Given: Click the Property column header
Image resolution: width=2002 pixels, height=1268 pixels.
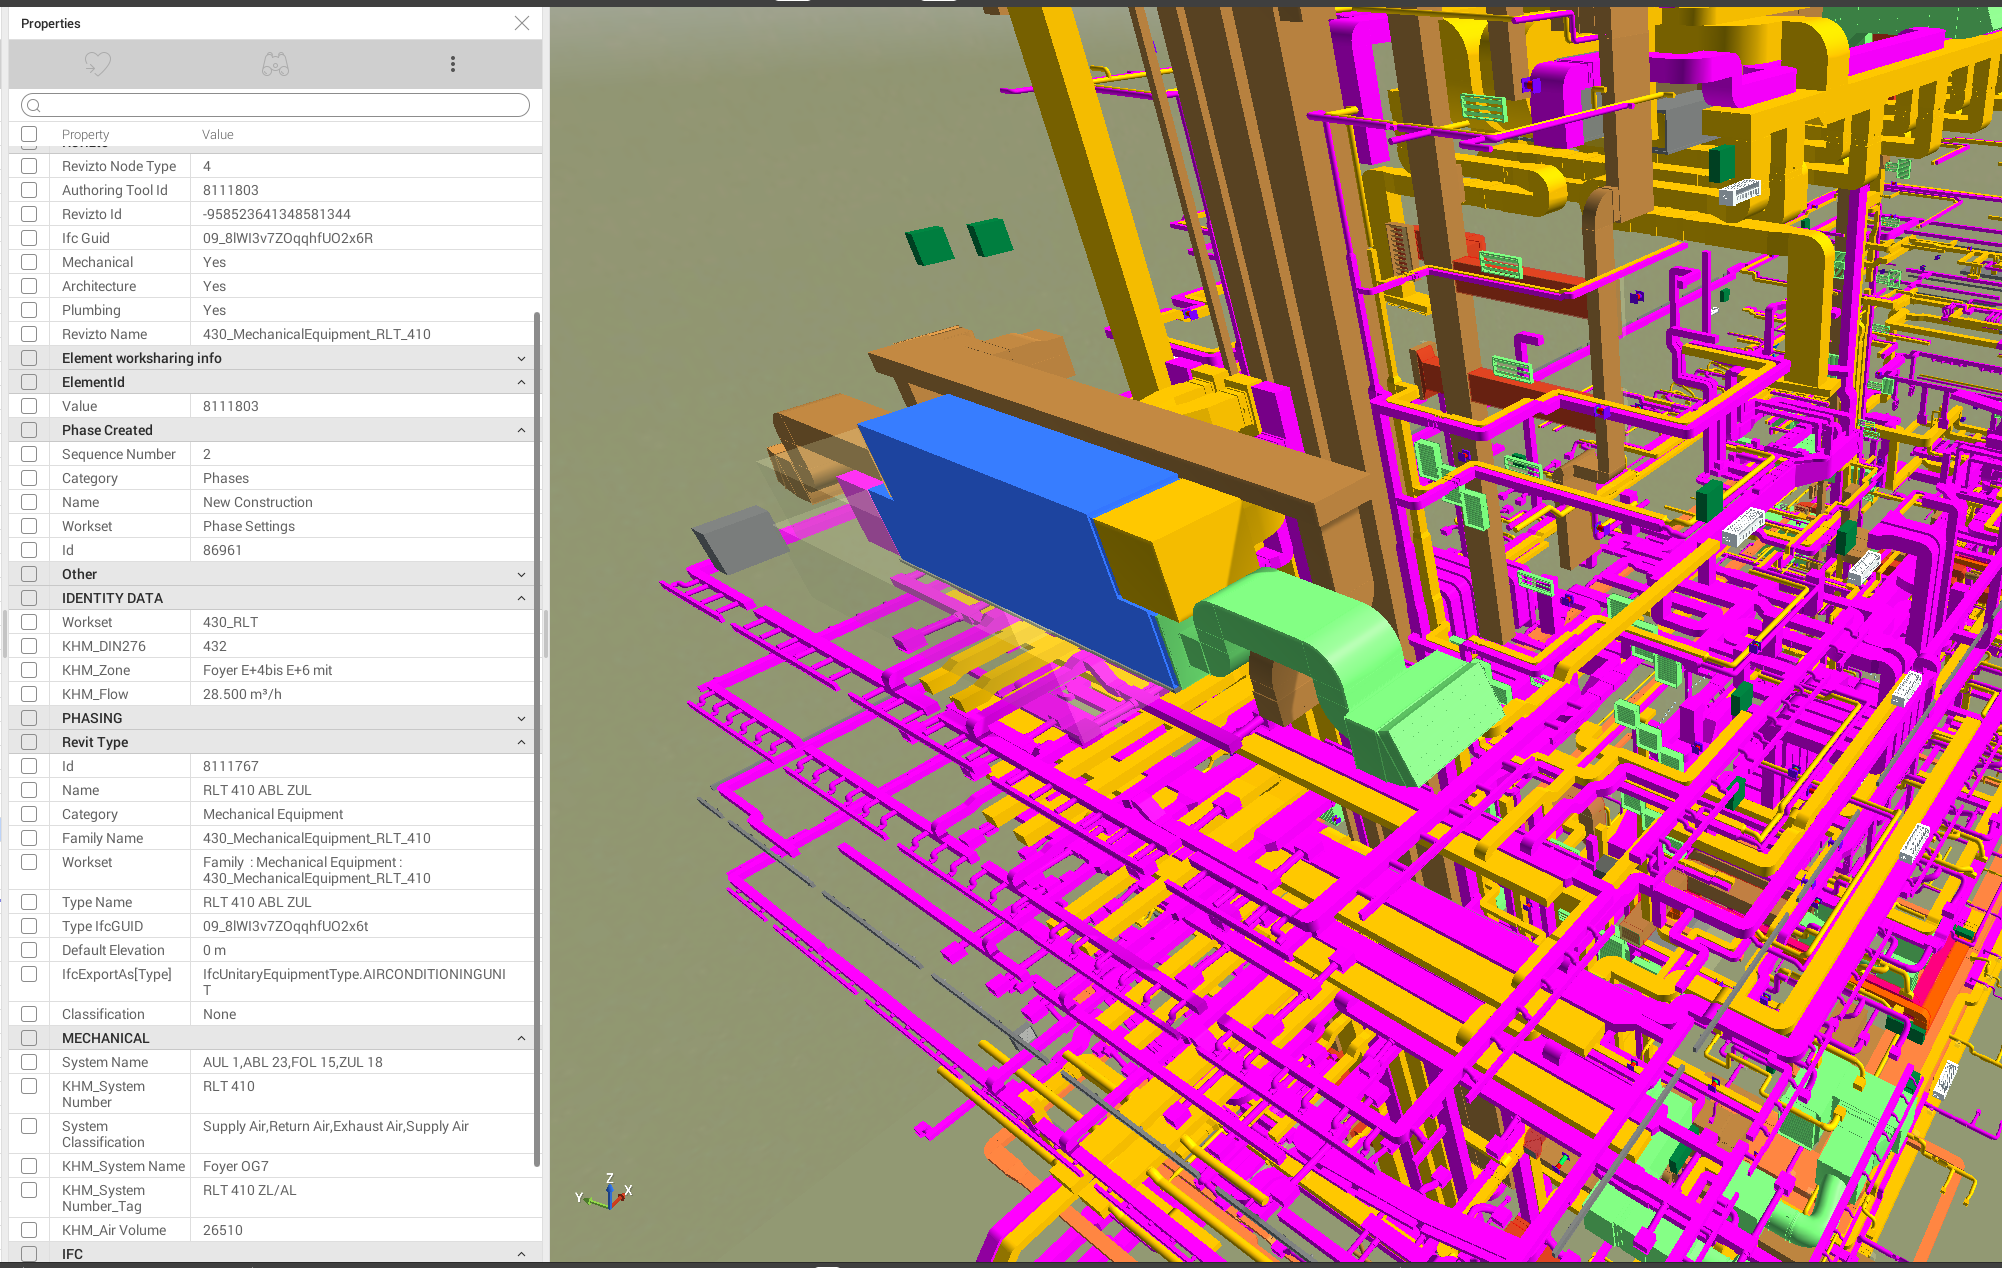Looking at the screenshot, I should pyautogui.click(x=85, y=135).
